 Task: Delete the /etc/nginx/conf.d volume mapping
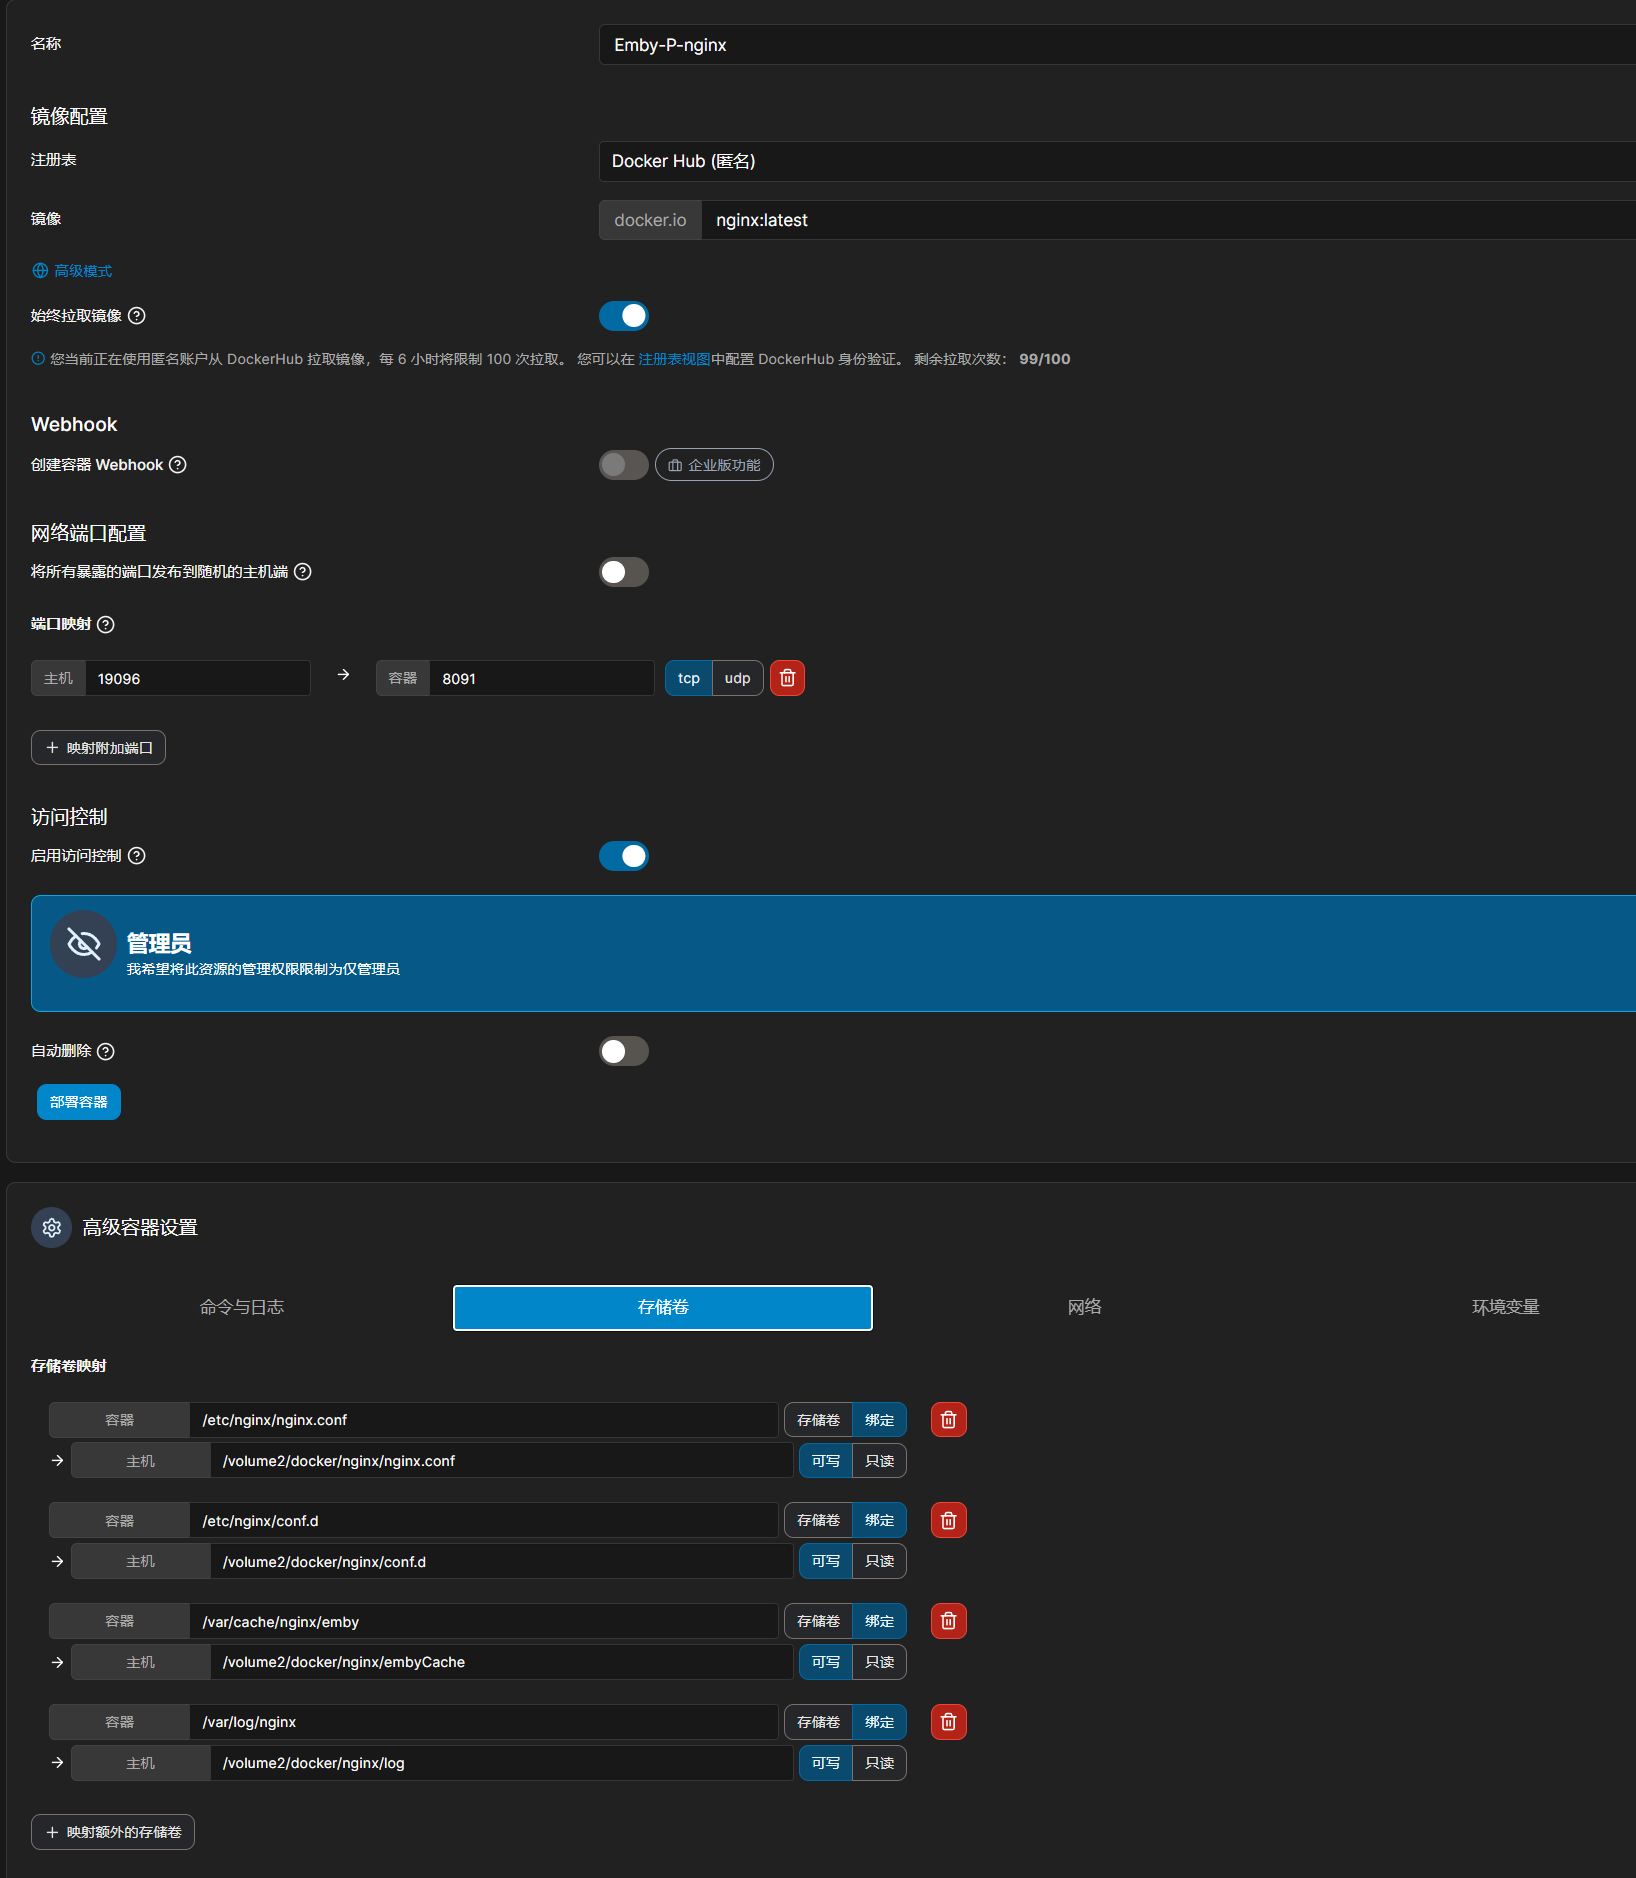click(949, 1521)
